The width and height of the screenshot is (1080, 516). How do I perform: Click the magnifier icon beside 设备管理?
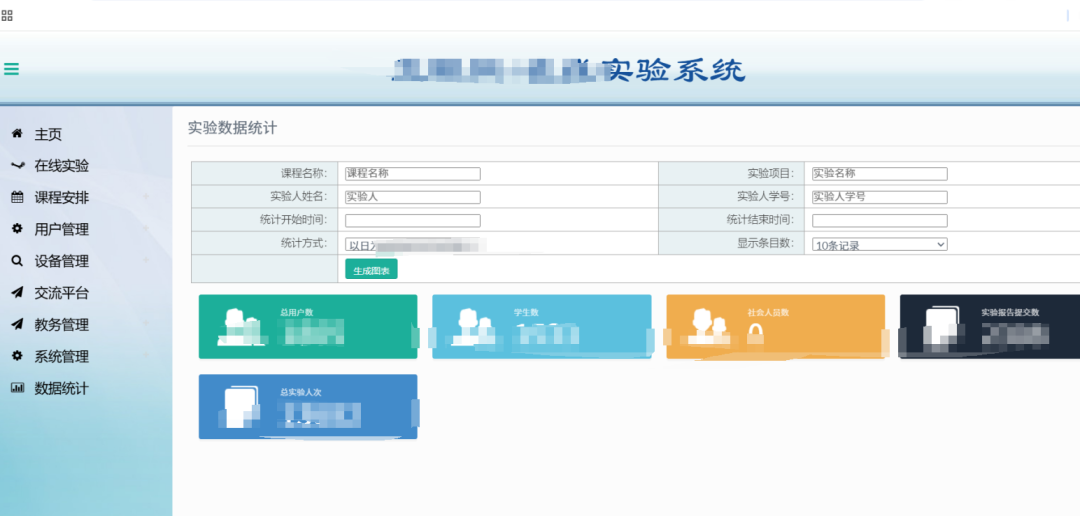(x=17, y=261)
